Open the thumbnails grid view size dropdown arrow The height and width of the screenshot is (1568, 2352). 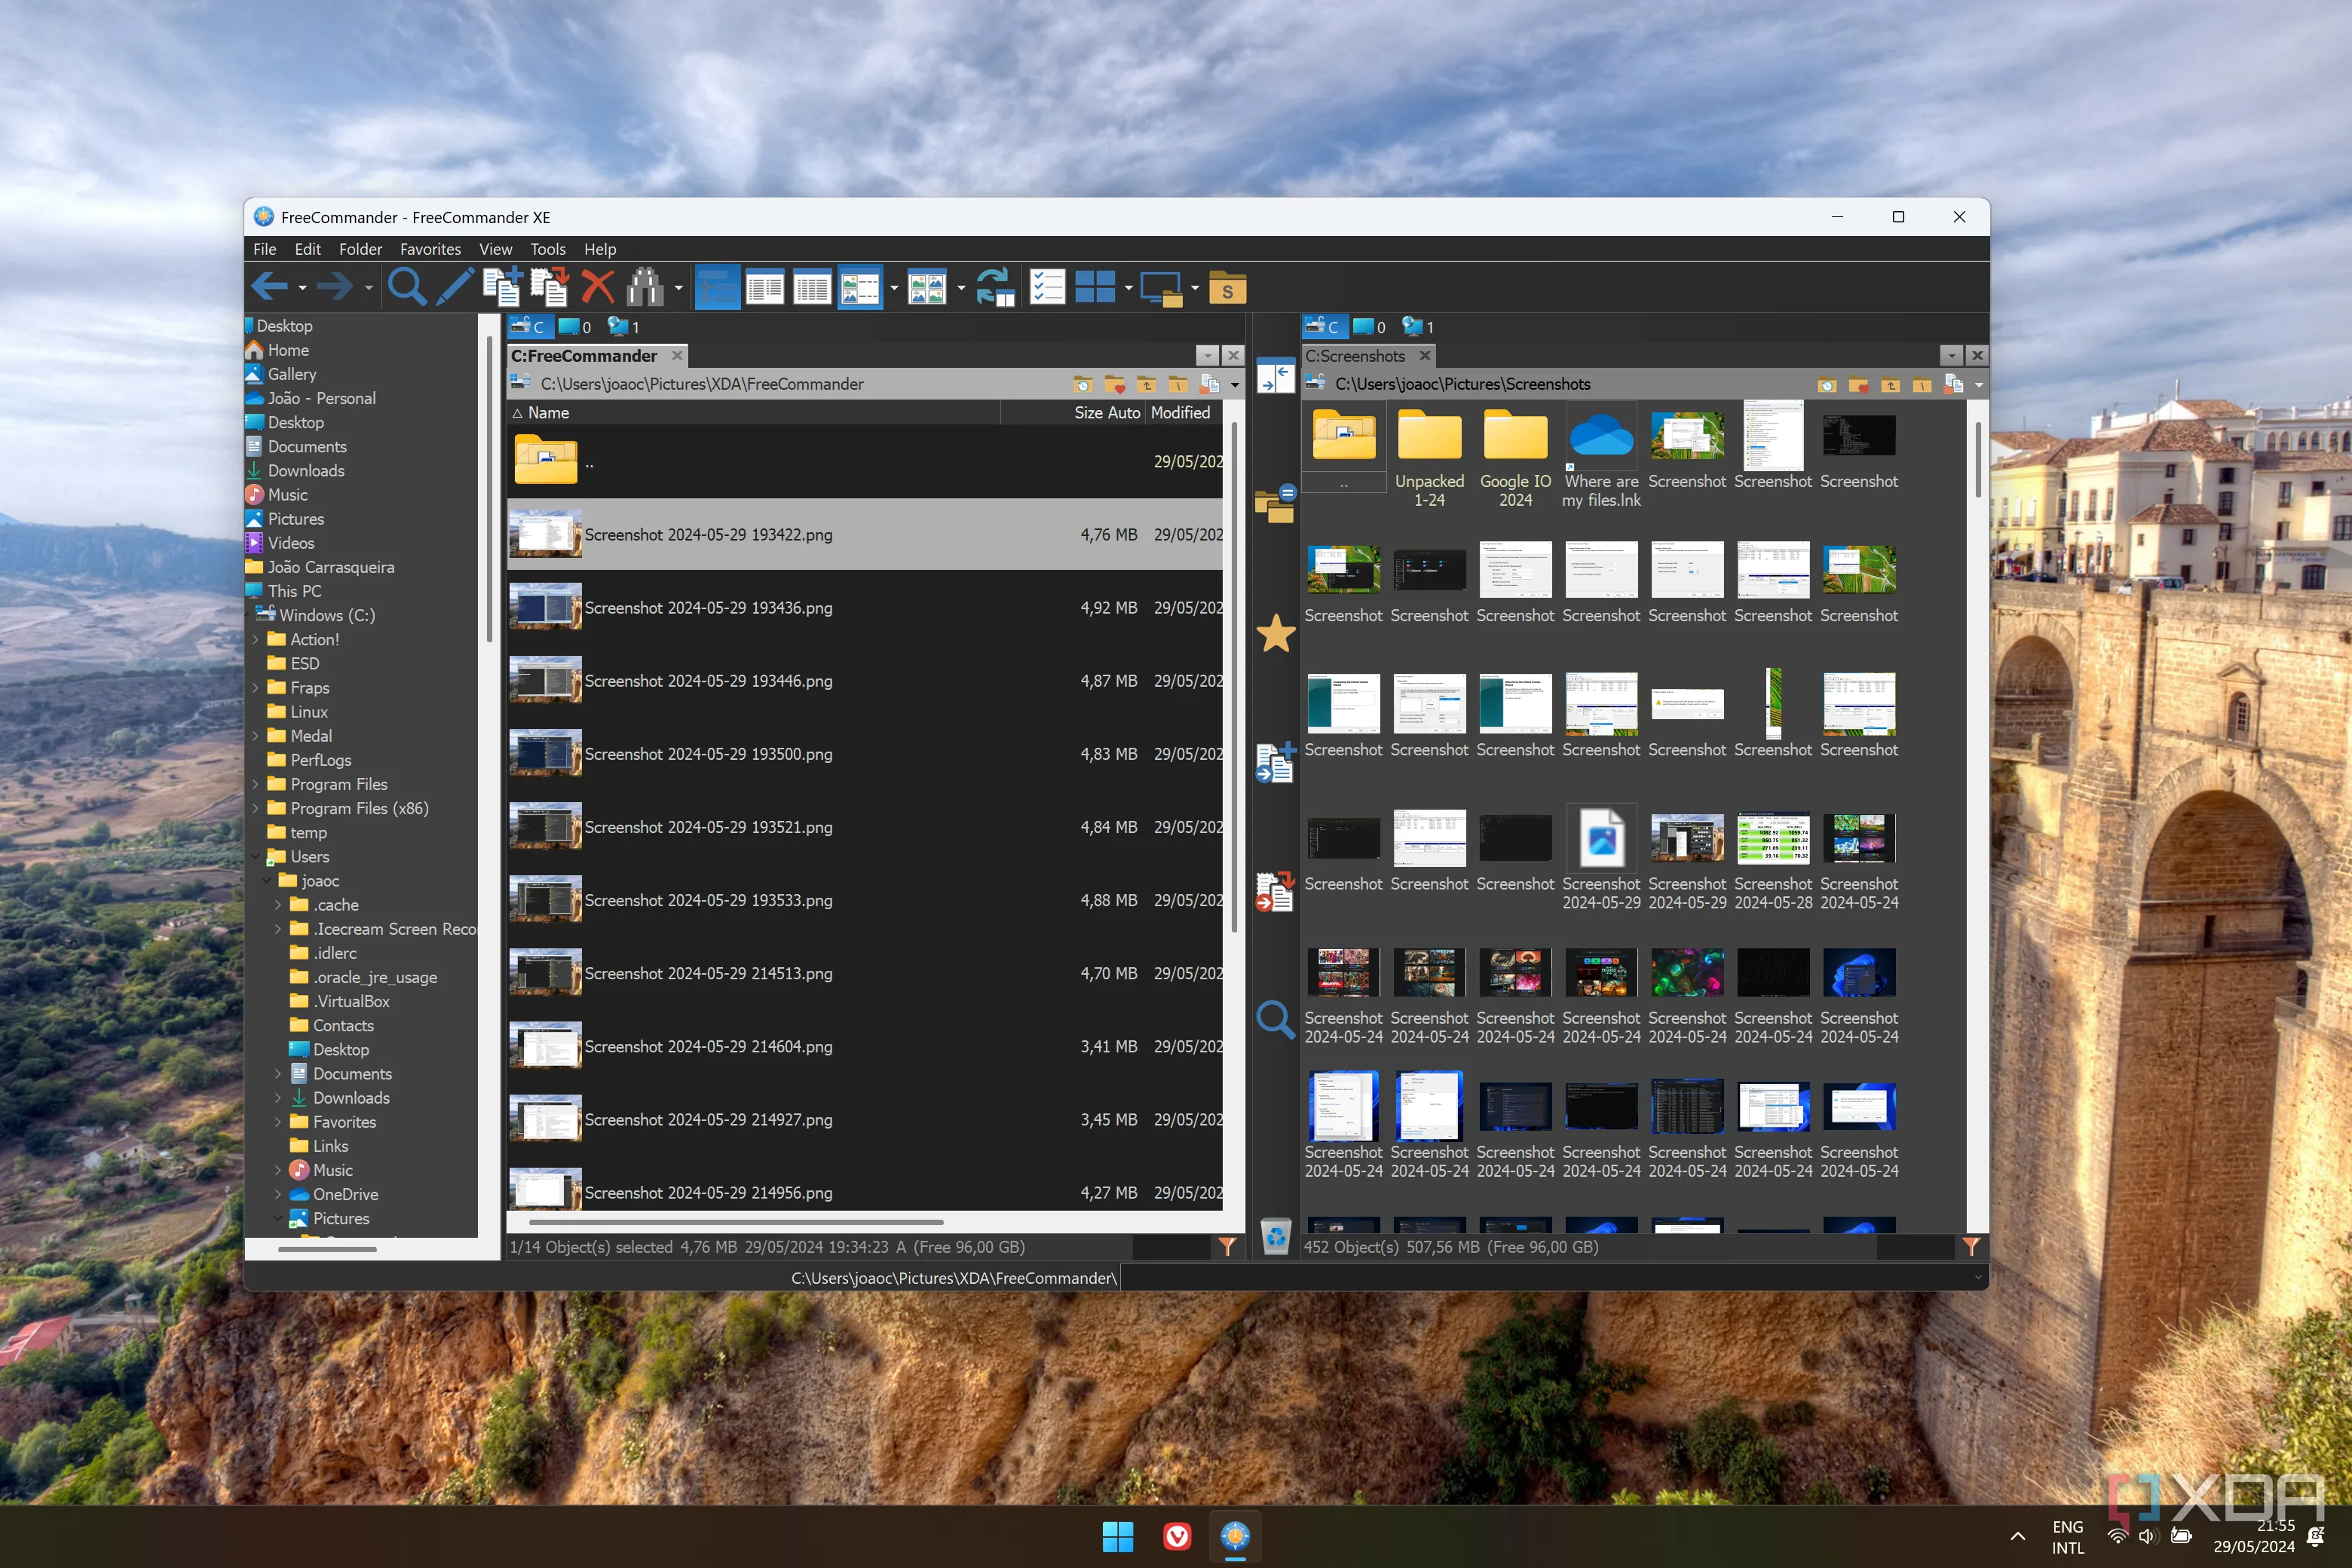pos(961,288)
